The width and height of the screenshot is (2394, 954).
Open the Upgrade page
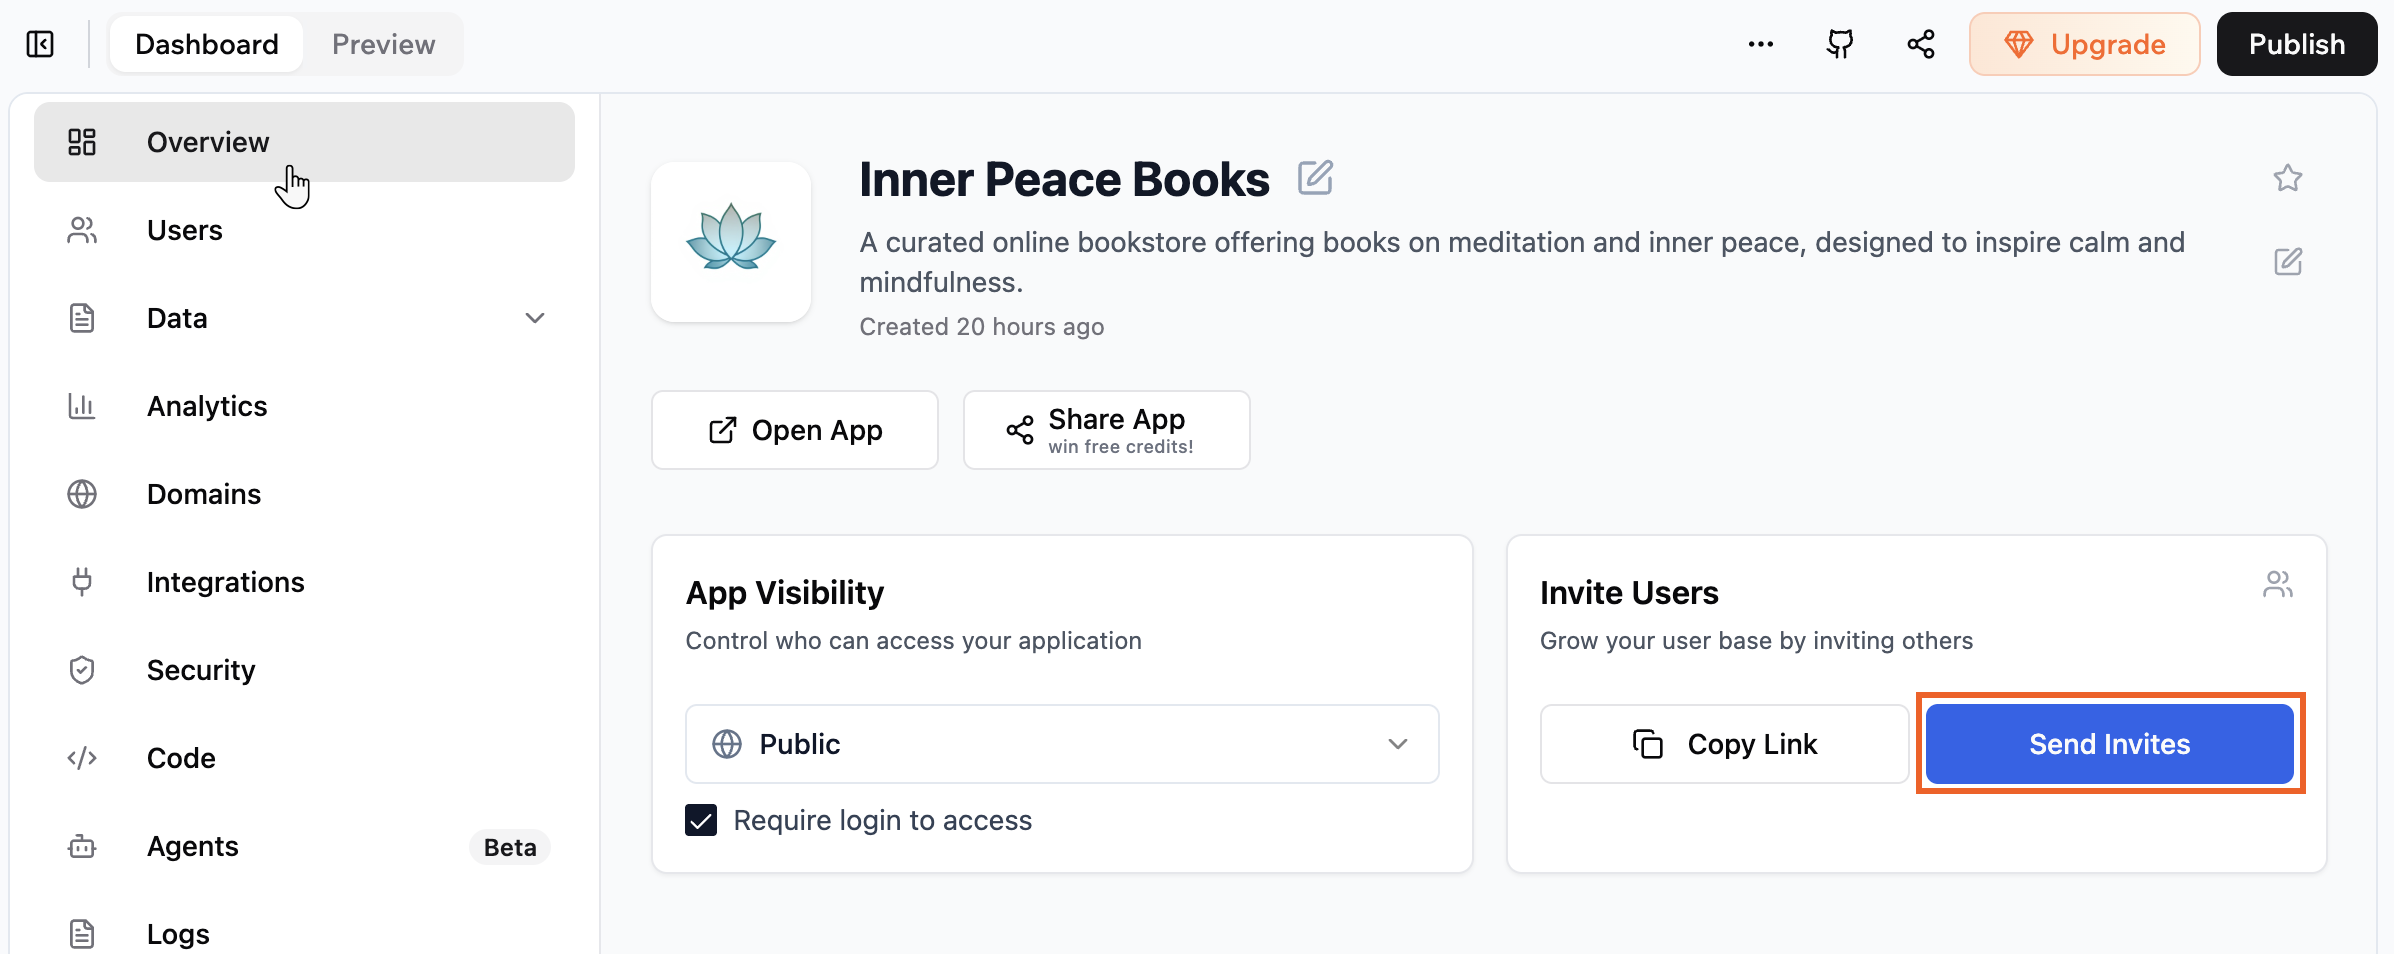(x=2083, y=44)
